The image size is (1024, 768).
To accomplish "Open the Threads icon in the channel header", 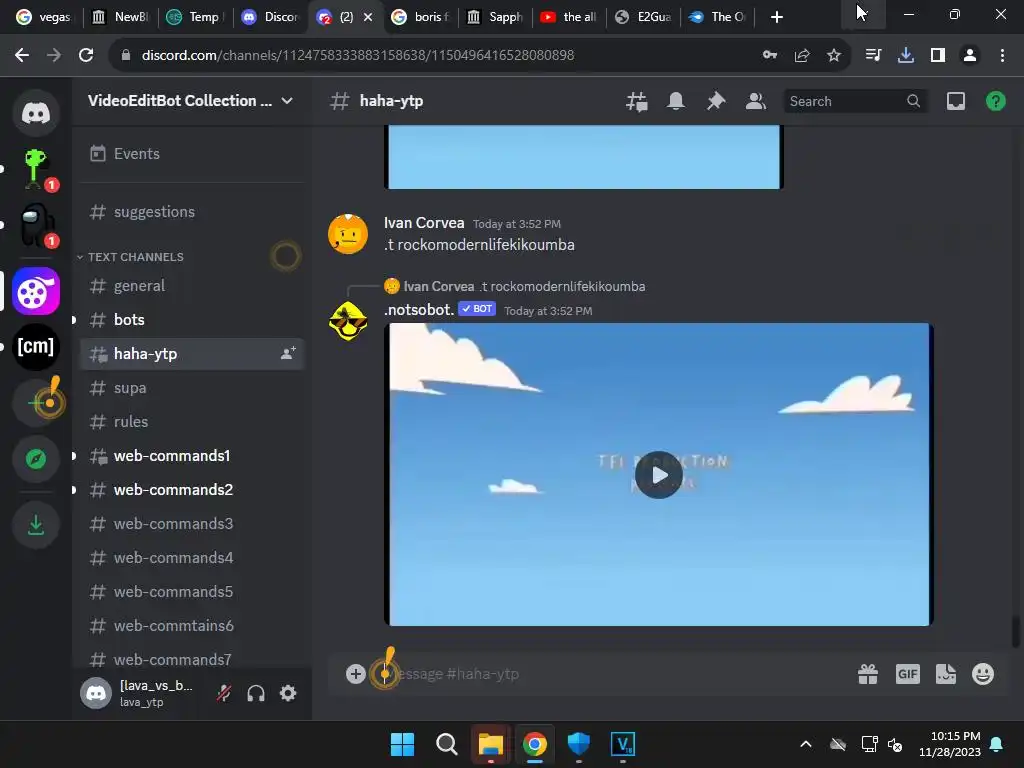I will [x=637, y=101].
